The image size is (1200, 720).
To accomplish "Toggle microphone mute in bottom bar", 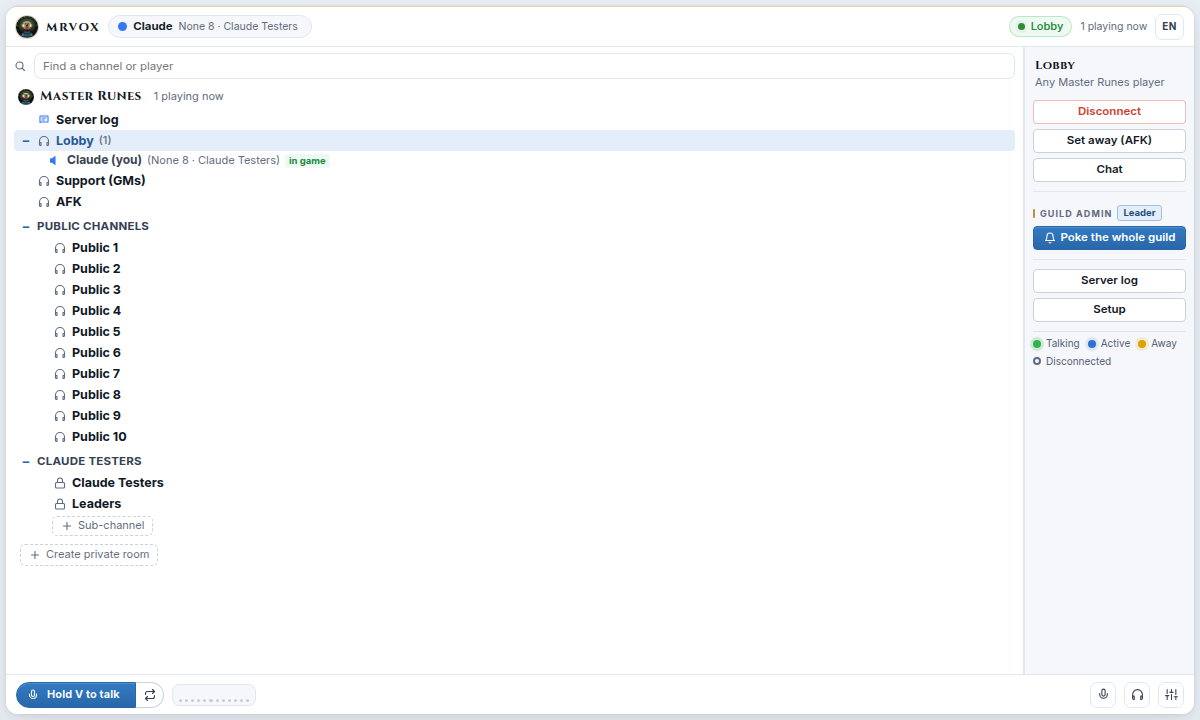I will tap(1103, 694).
